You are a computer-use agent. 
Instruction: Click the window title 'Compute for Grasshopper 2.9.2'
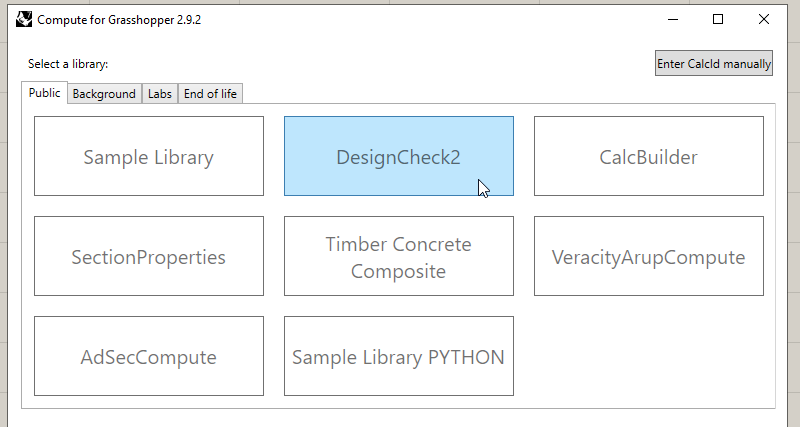coord(119,20)
